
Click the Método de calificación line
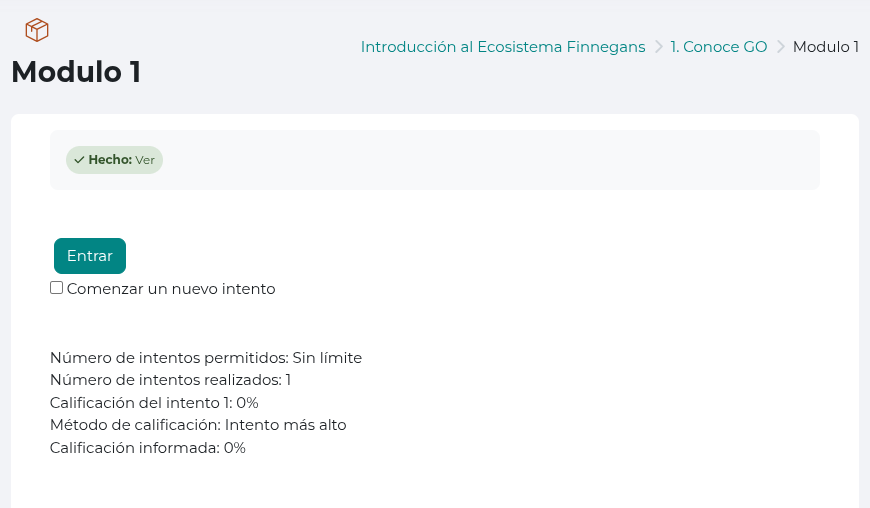[x=198, y=425]
